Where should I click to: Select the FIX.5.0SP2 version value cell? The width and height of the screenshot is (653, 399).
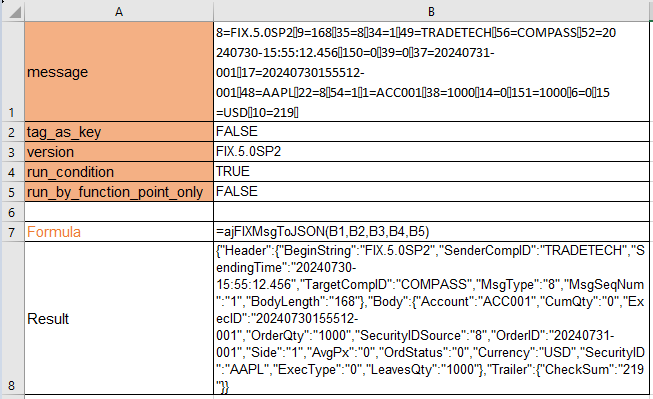[431, 152]
